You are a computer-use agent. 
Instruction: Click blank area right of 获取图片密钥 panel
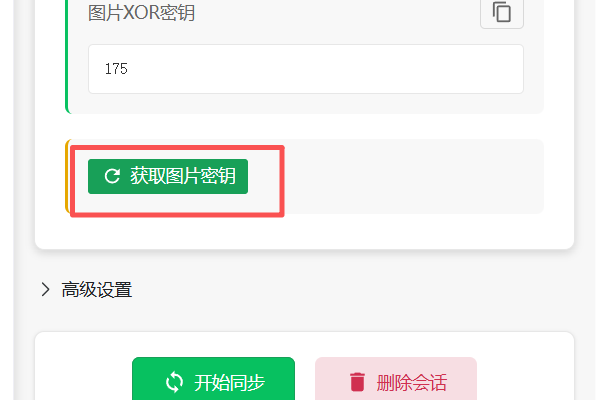(414, 176)
